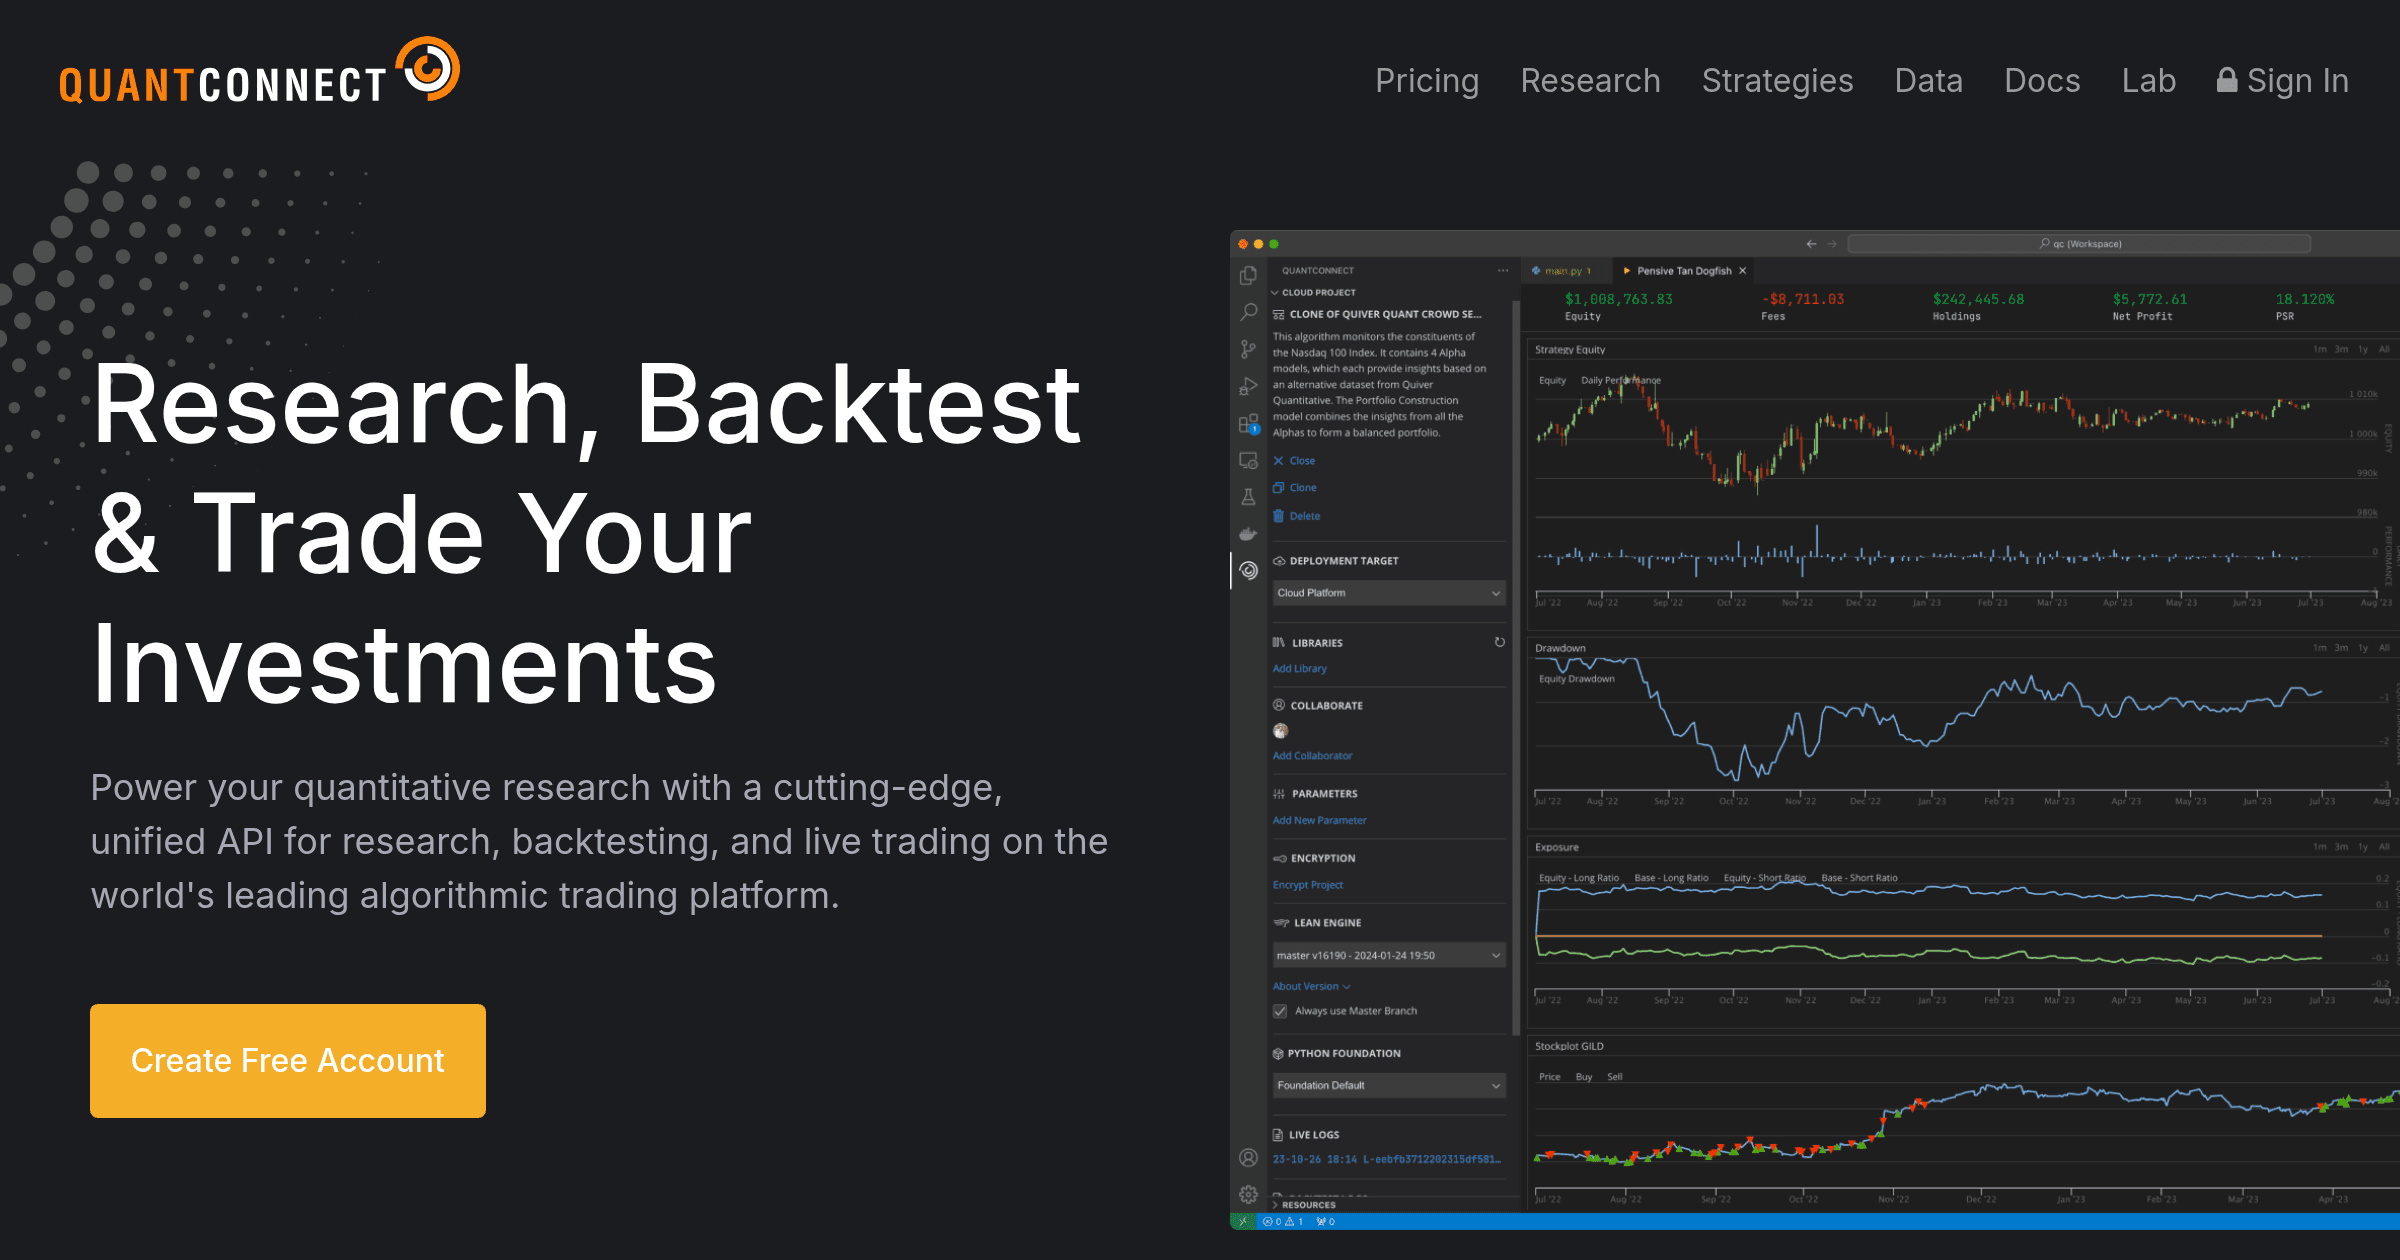
Task: Toggle Equity - Long Ratio series
Action: [x=1578, y=878]
